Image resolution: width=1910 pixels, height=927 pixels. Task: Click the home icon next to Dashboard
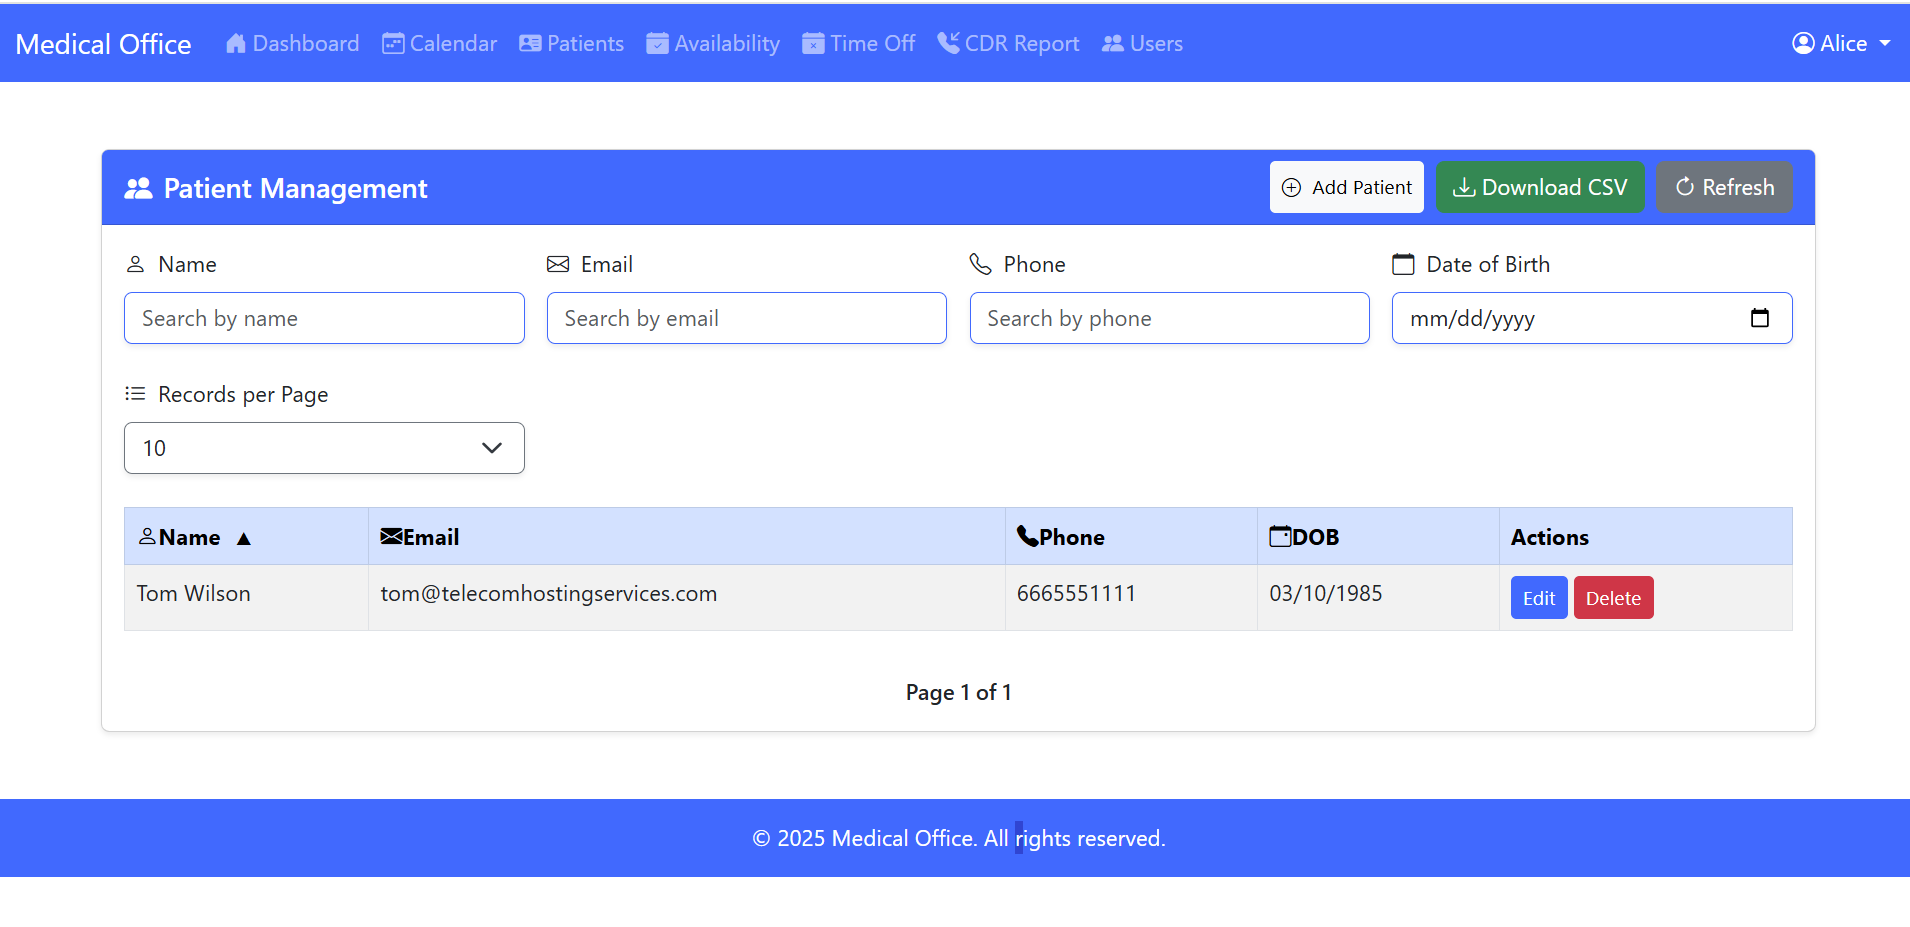236,43
